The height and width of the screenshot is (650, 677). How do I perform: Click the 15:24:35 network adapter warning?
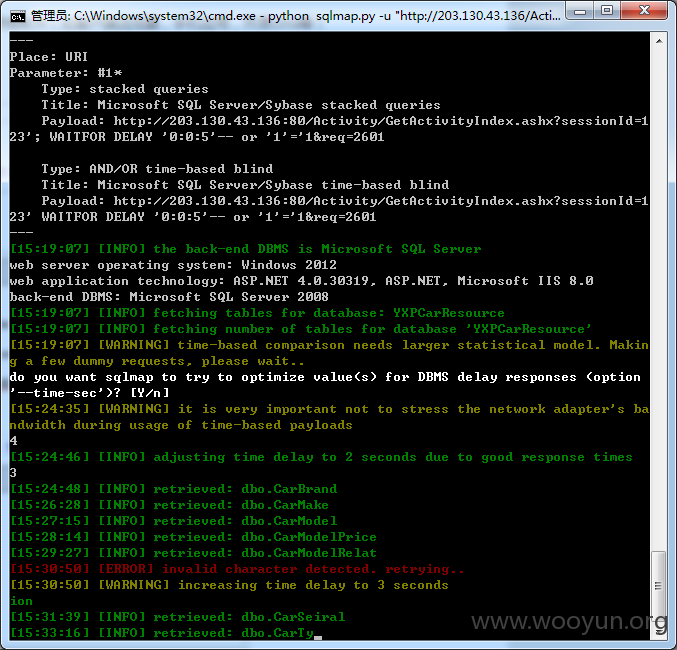329,416
